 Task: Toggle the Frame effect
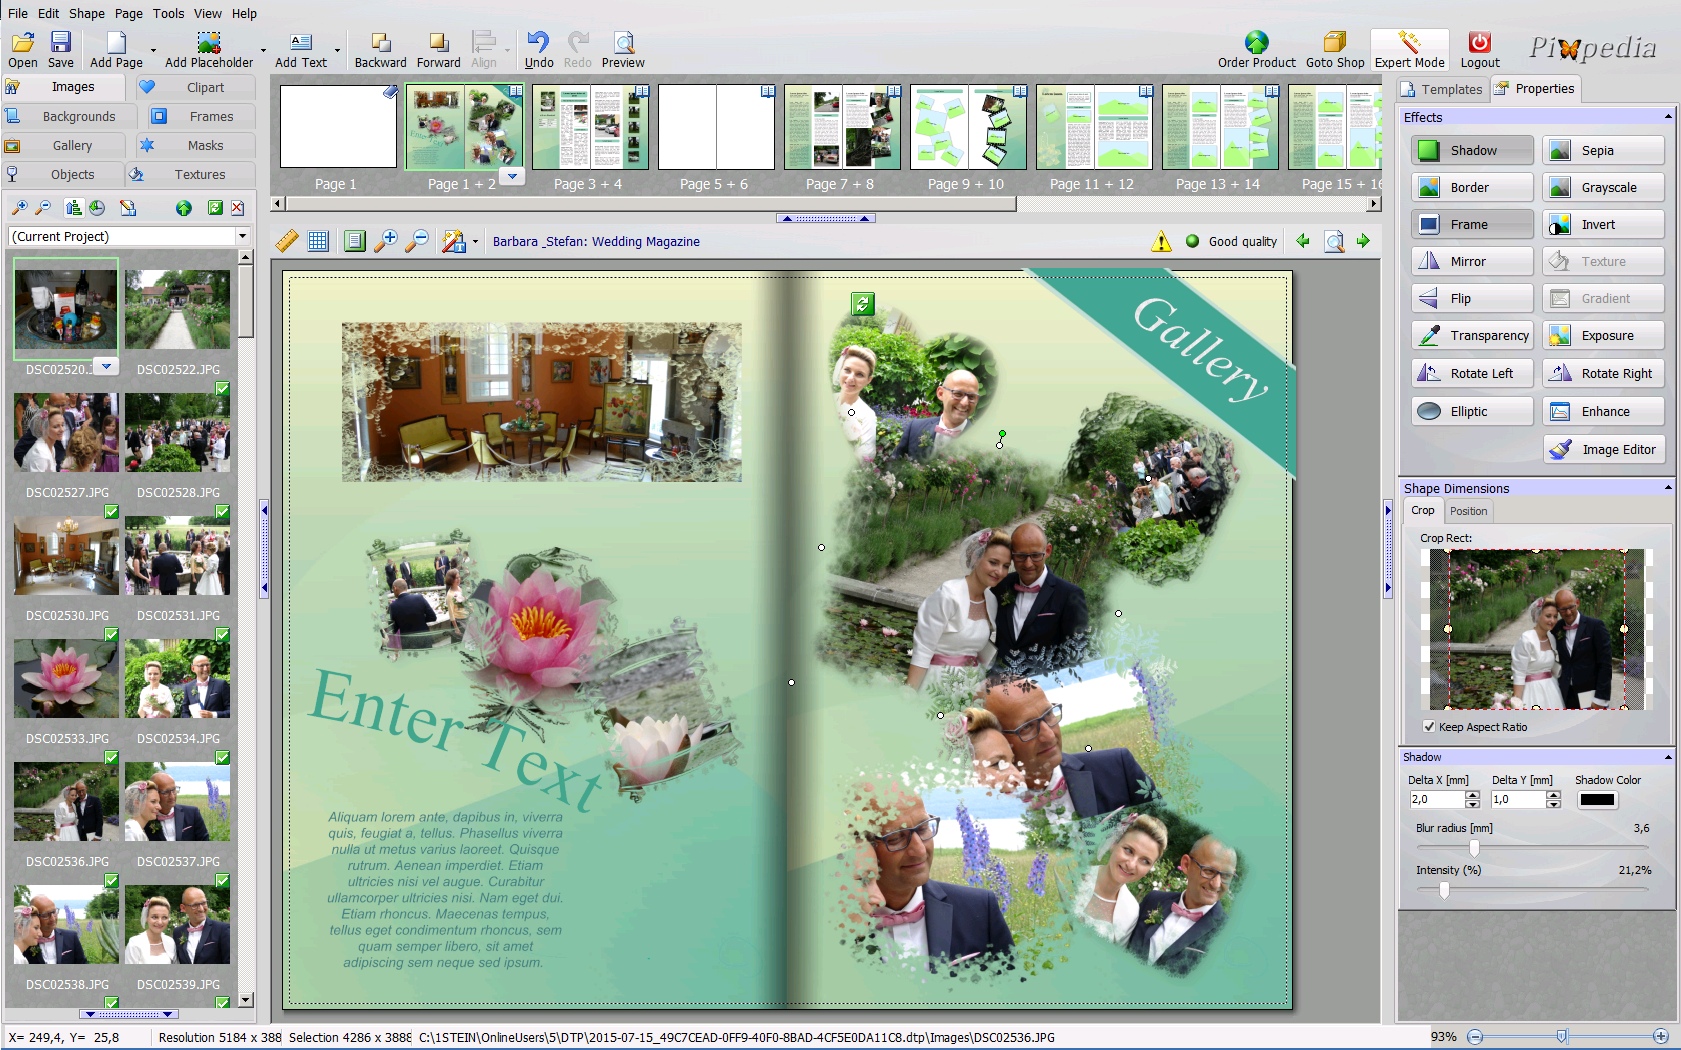(x=1472, y=224)
